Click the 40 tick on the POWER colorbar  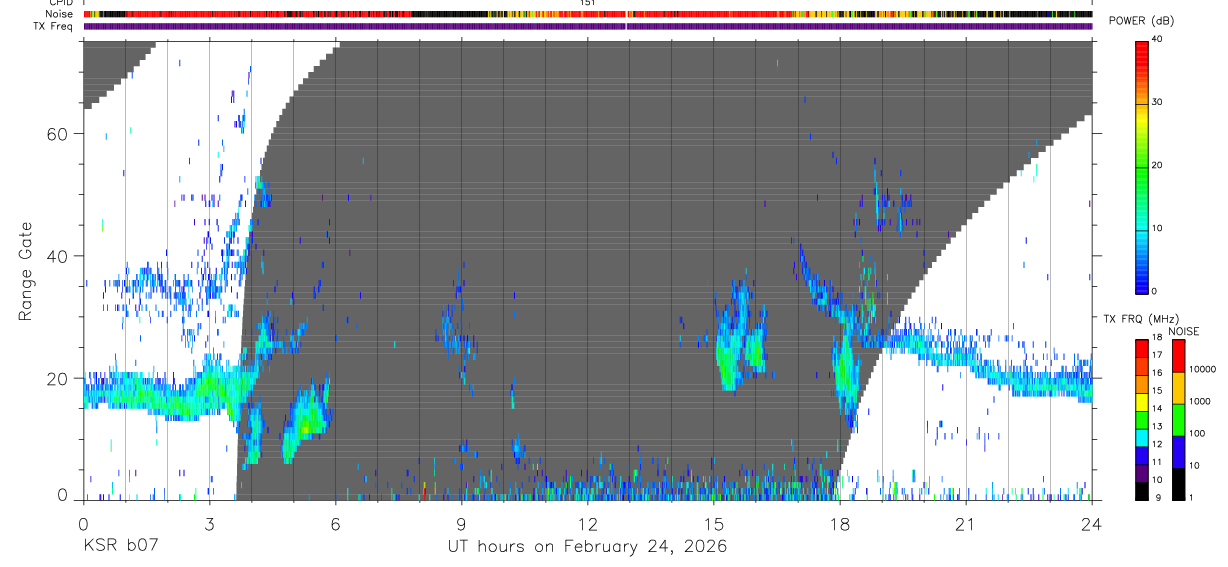(1159, 40)
